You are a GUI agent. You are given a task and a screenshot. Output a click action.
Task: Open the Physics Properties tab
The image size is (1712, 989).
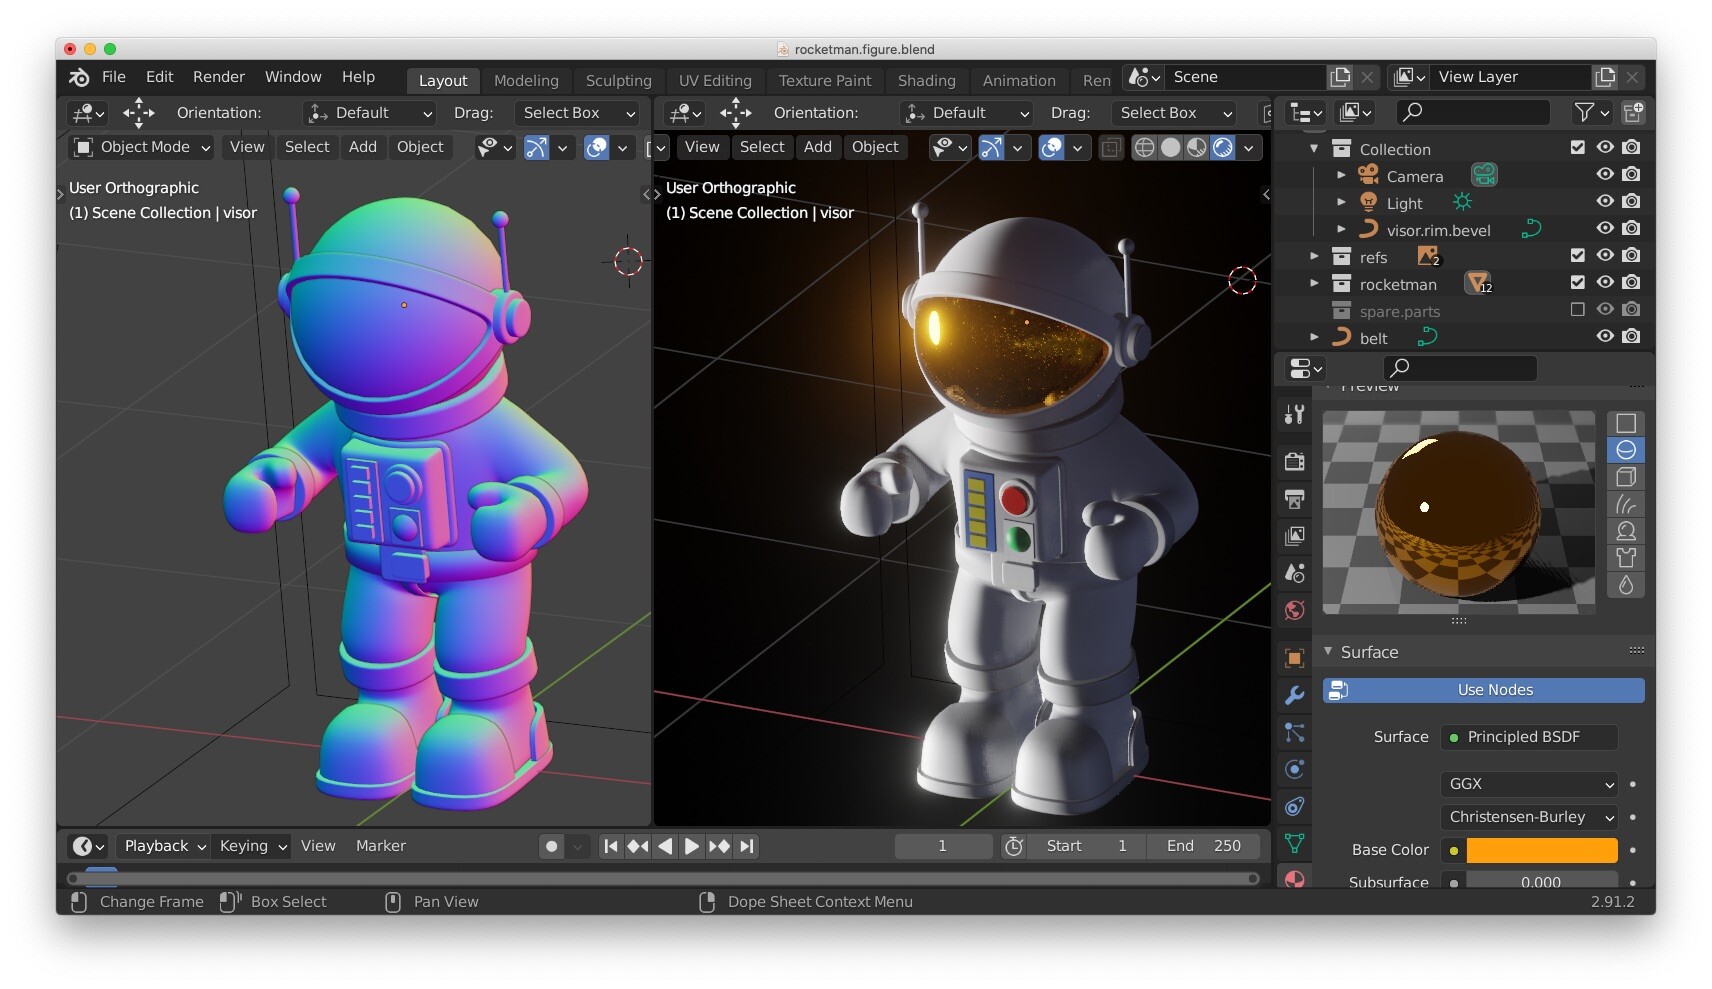pyautogui.click(x=1294, y=770)
